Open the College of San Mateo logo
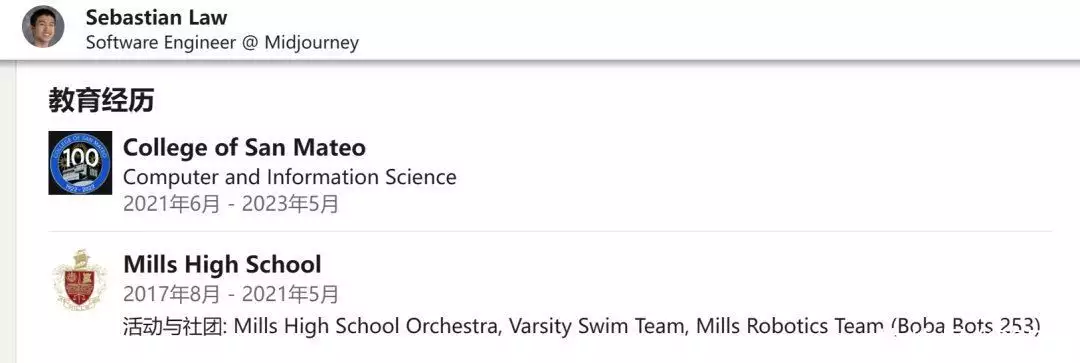Image resolution: width=1080 pixels, height=363 pixels. click(80, 163)
